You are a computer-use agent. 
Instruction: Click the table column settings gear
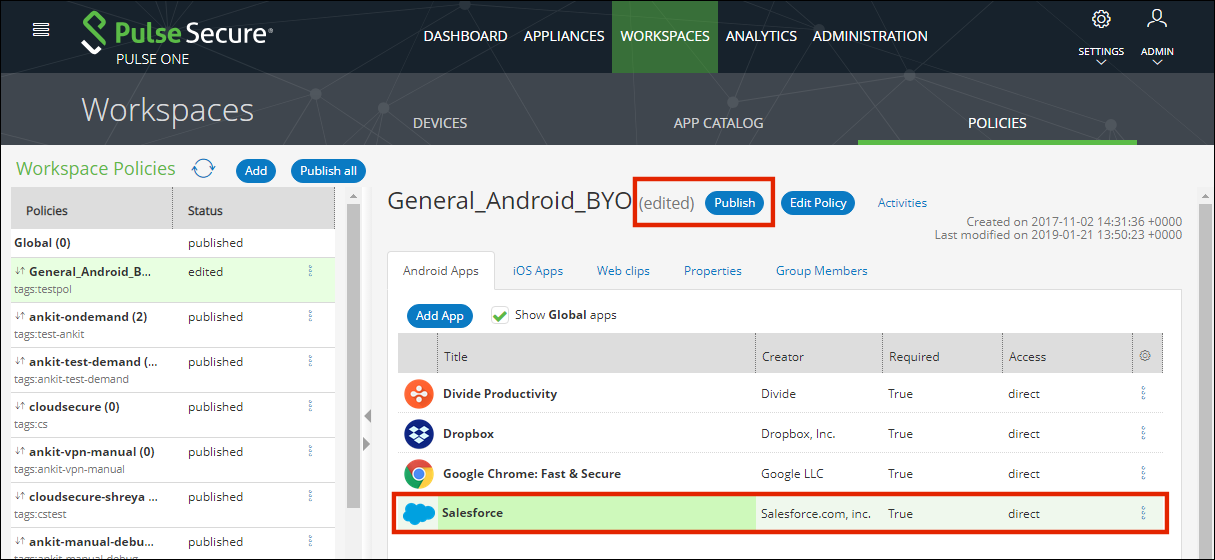[1145, 356]
